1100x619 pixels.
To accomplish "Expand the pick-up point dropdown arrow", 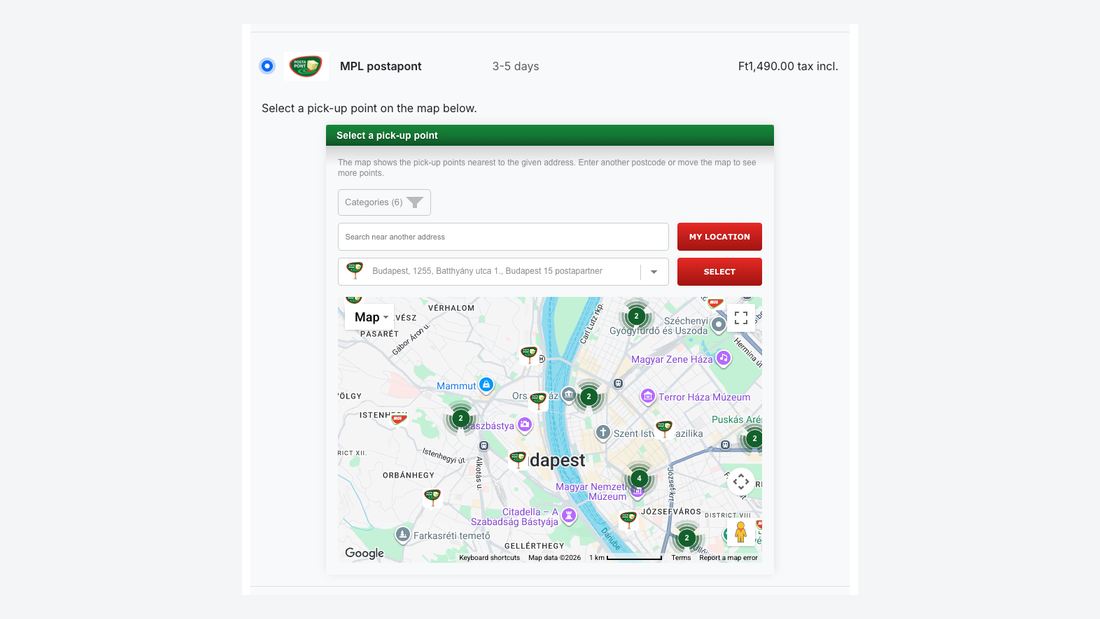I will (x=654, y=272).
